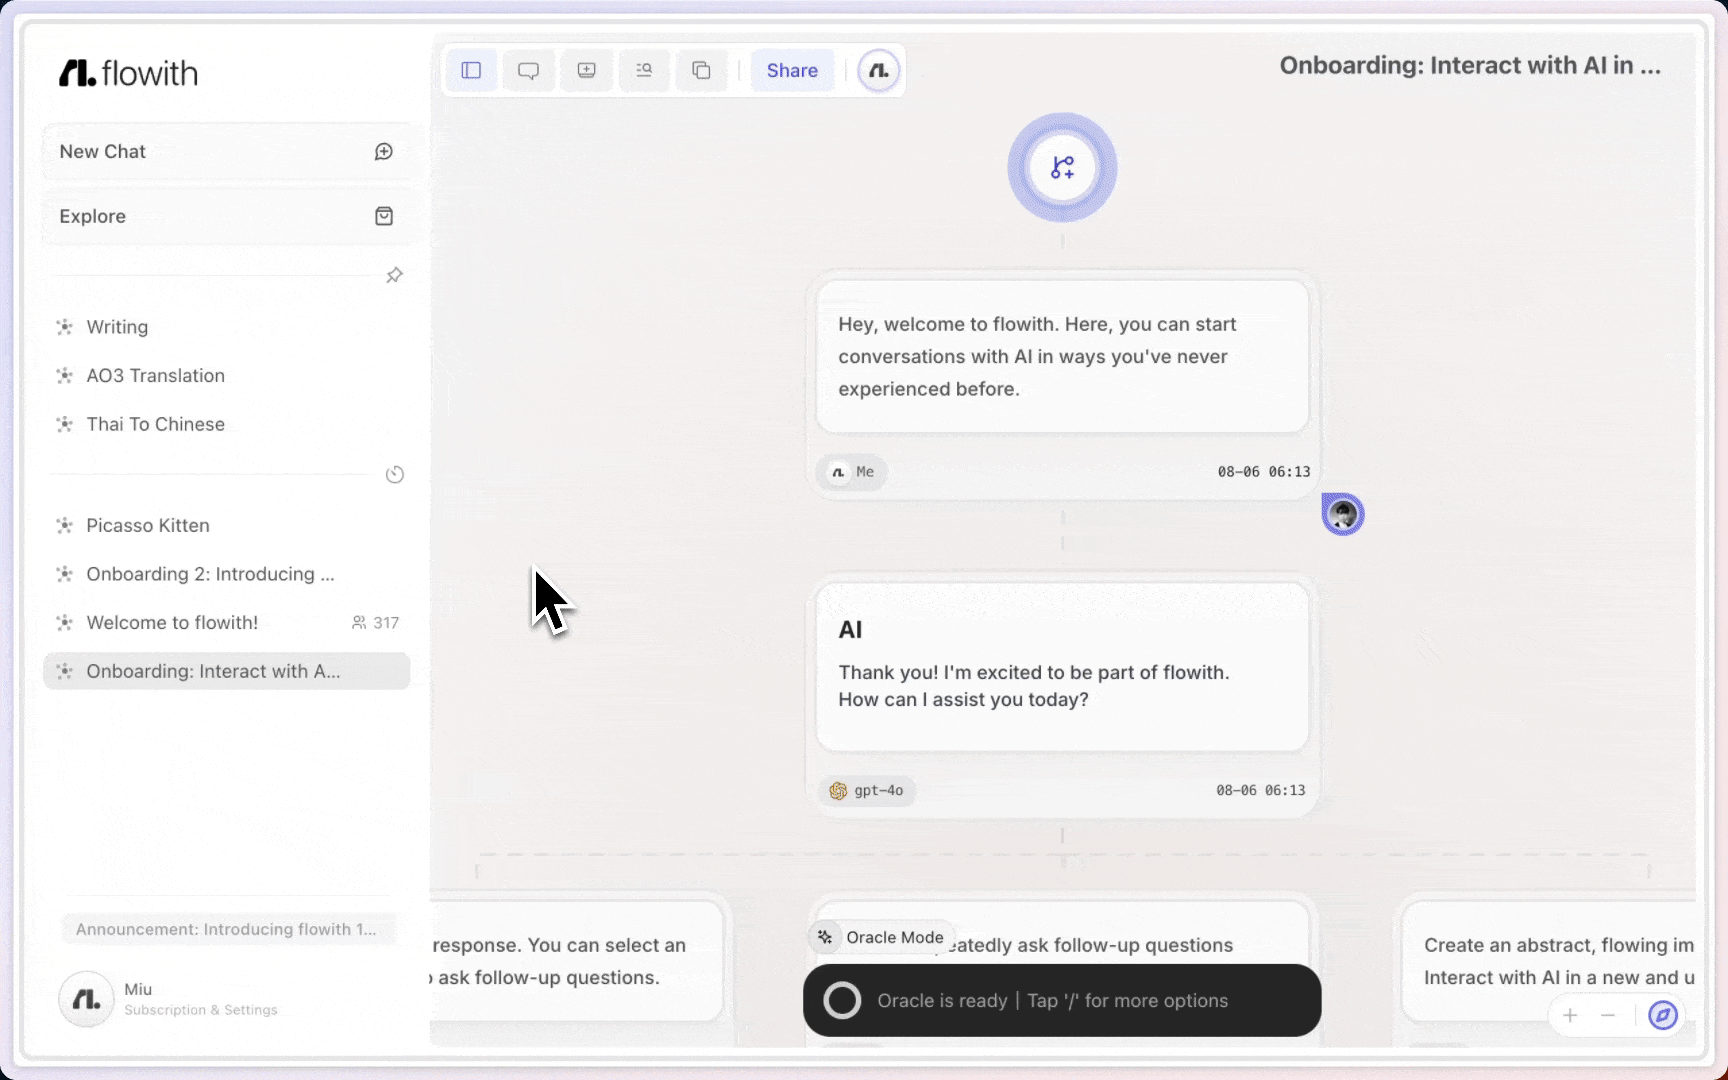Open the Thai To Chinese chat

[227, 424]
